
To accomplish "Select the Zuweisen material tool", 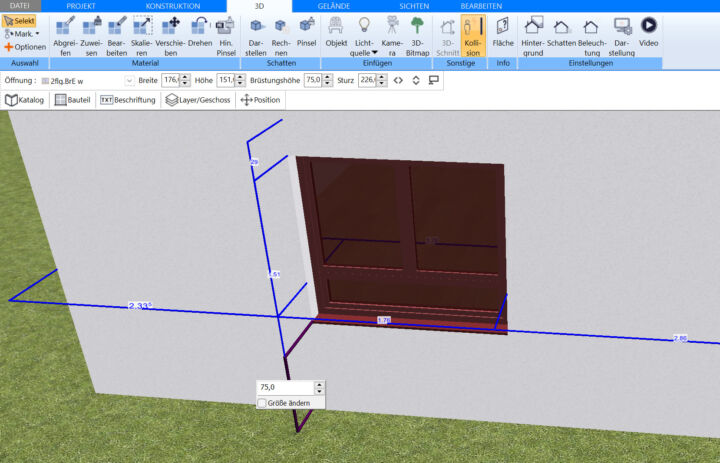I will (x=91, y=36).
